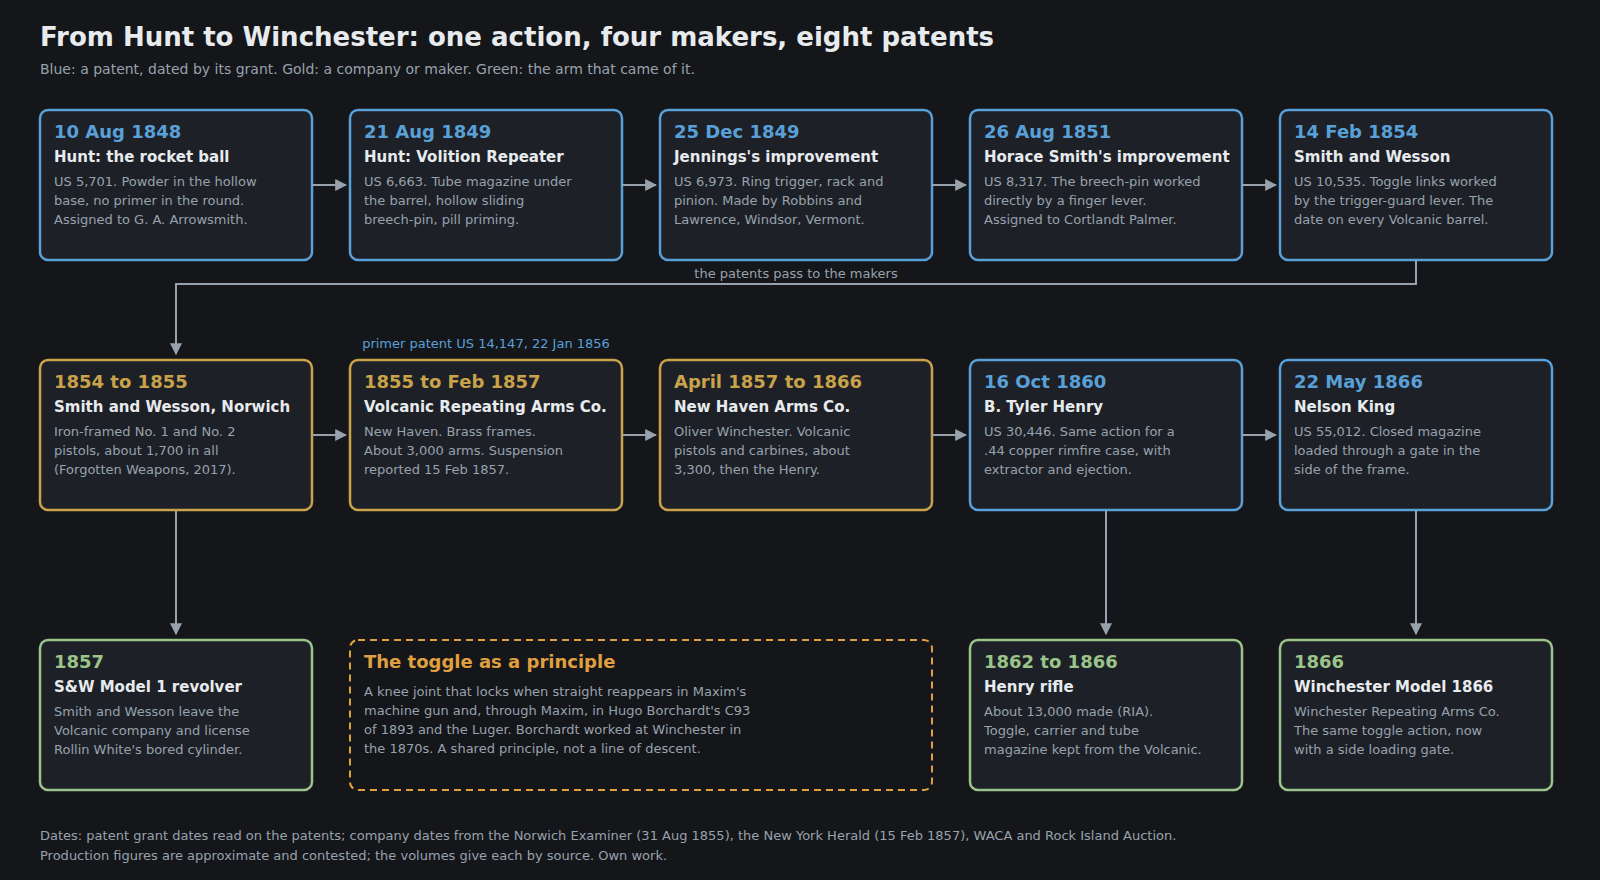The image size is (1600, 880).
Task: Click the text 'About 13,000 made (RIA).'
Action: click(1068, 712)
